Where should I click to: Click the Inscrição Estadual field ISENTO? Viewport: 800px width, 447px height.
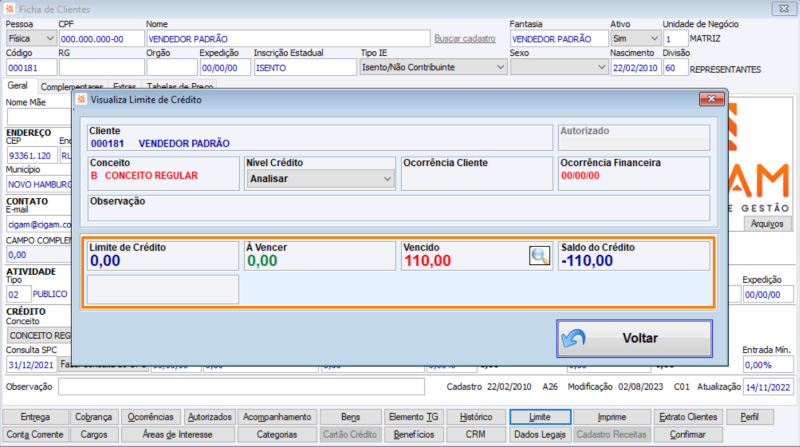305,67
